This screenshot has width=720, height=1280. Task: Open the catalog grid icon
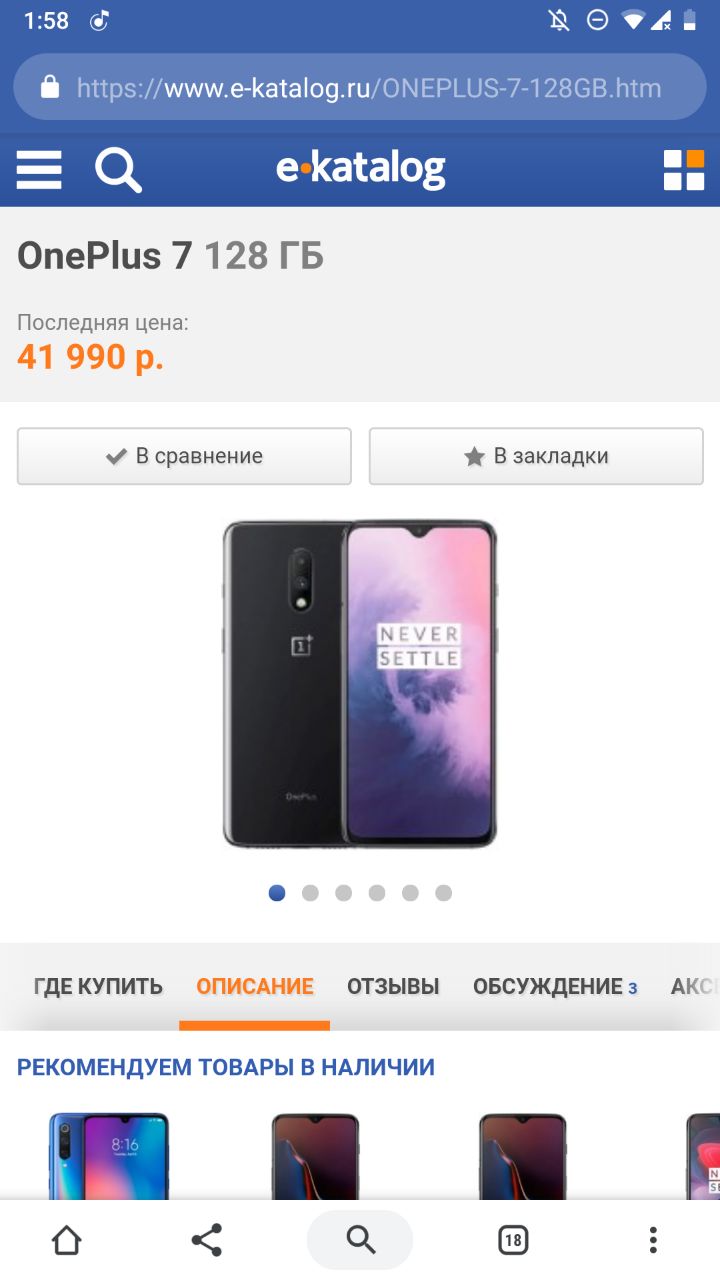click(x=684, y=170)
